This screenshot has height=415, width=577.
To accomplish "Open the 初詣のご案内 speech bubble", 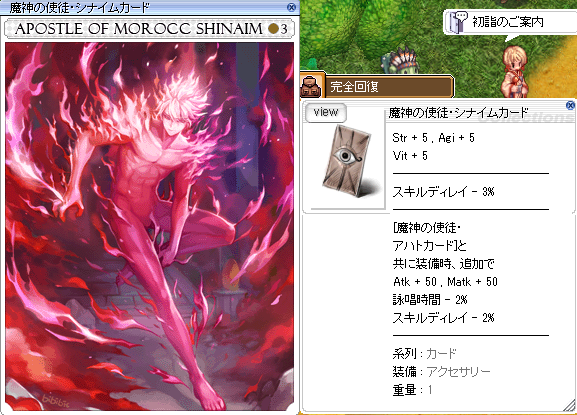I will click(x=510, y=22).
